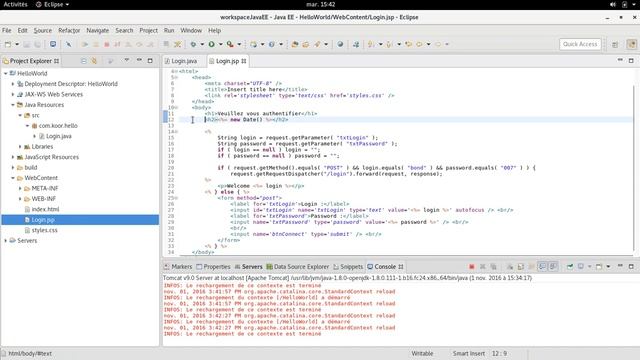This screenshot has width=640, height=360.
Task: Collapse the Java Resources node
Action: (x=13, y=105)
